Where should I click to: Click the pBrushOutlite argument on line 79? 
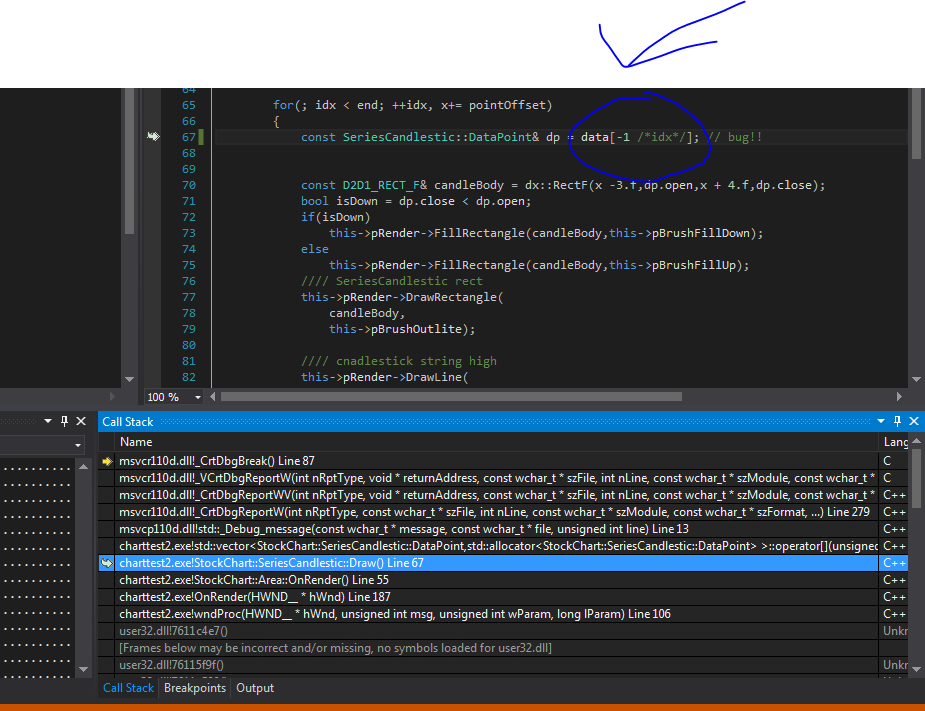[x=416, y=329]
